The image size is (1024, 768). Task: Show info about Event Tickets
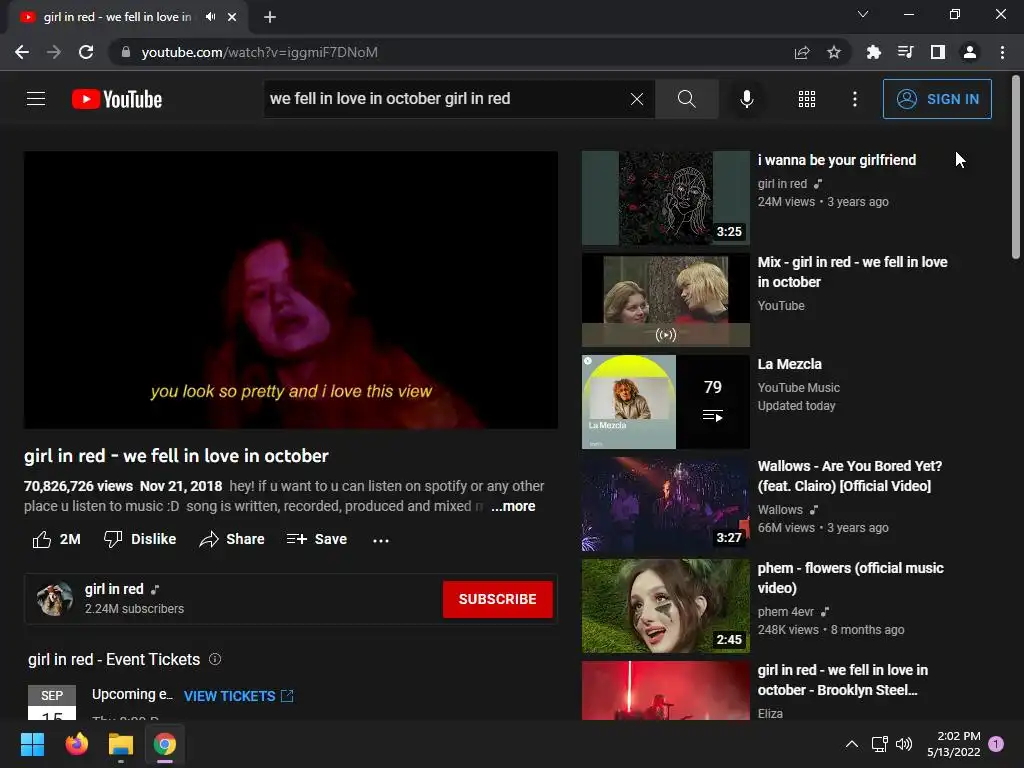point(215,660)
